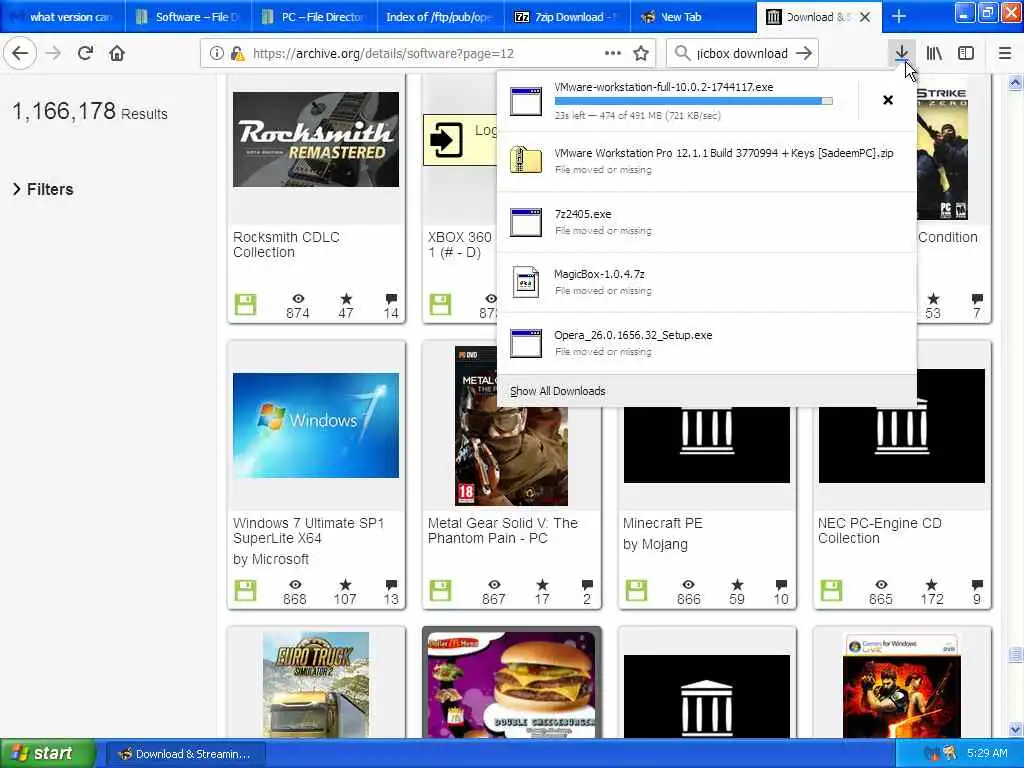Open the Rocksmith Remastered thumbnail
The width and height of the screenshot is (1024, 768).
pyautogui.click(x=316, y=139)
